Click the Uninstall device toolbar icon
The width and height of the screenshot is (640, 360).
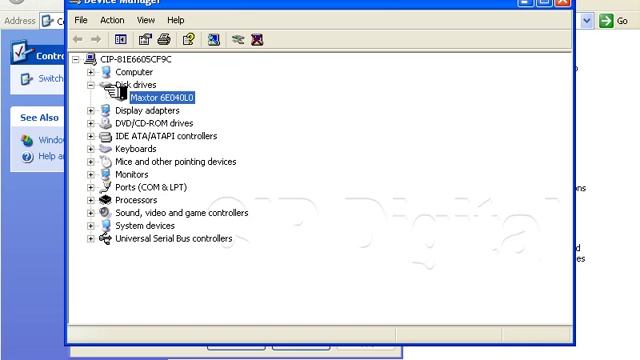(x=257, y=40)
